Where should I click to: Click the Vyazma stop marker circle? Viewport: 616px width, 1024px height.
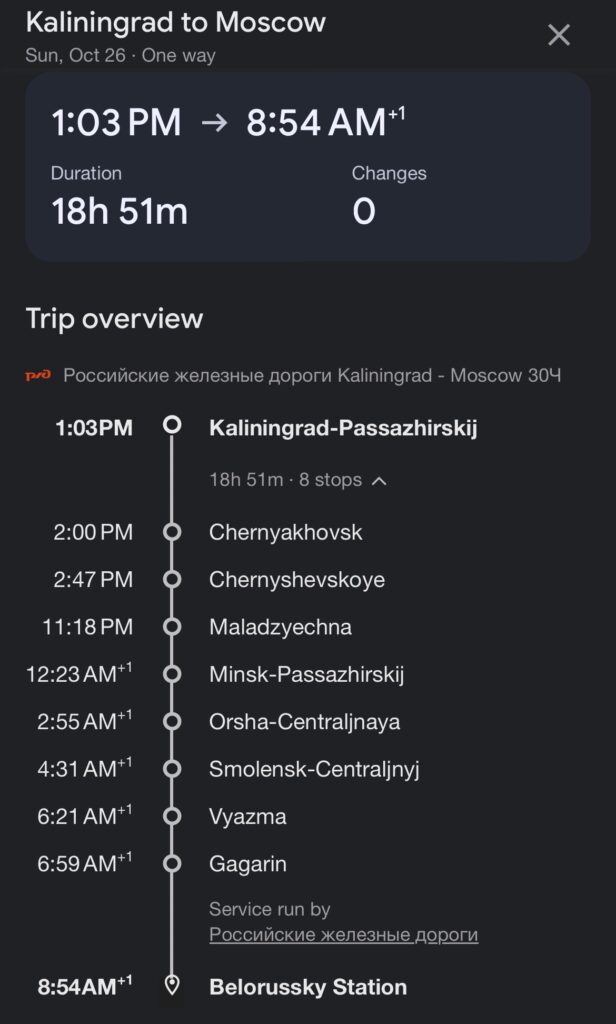tap(172, 817)
